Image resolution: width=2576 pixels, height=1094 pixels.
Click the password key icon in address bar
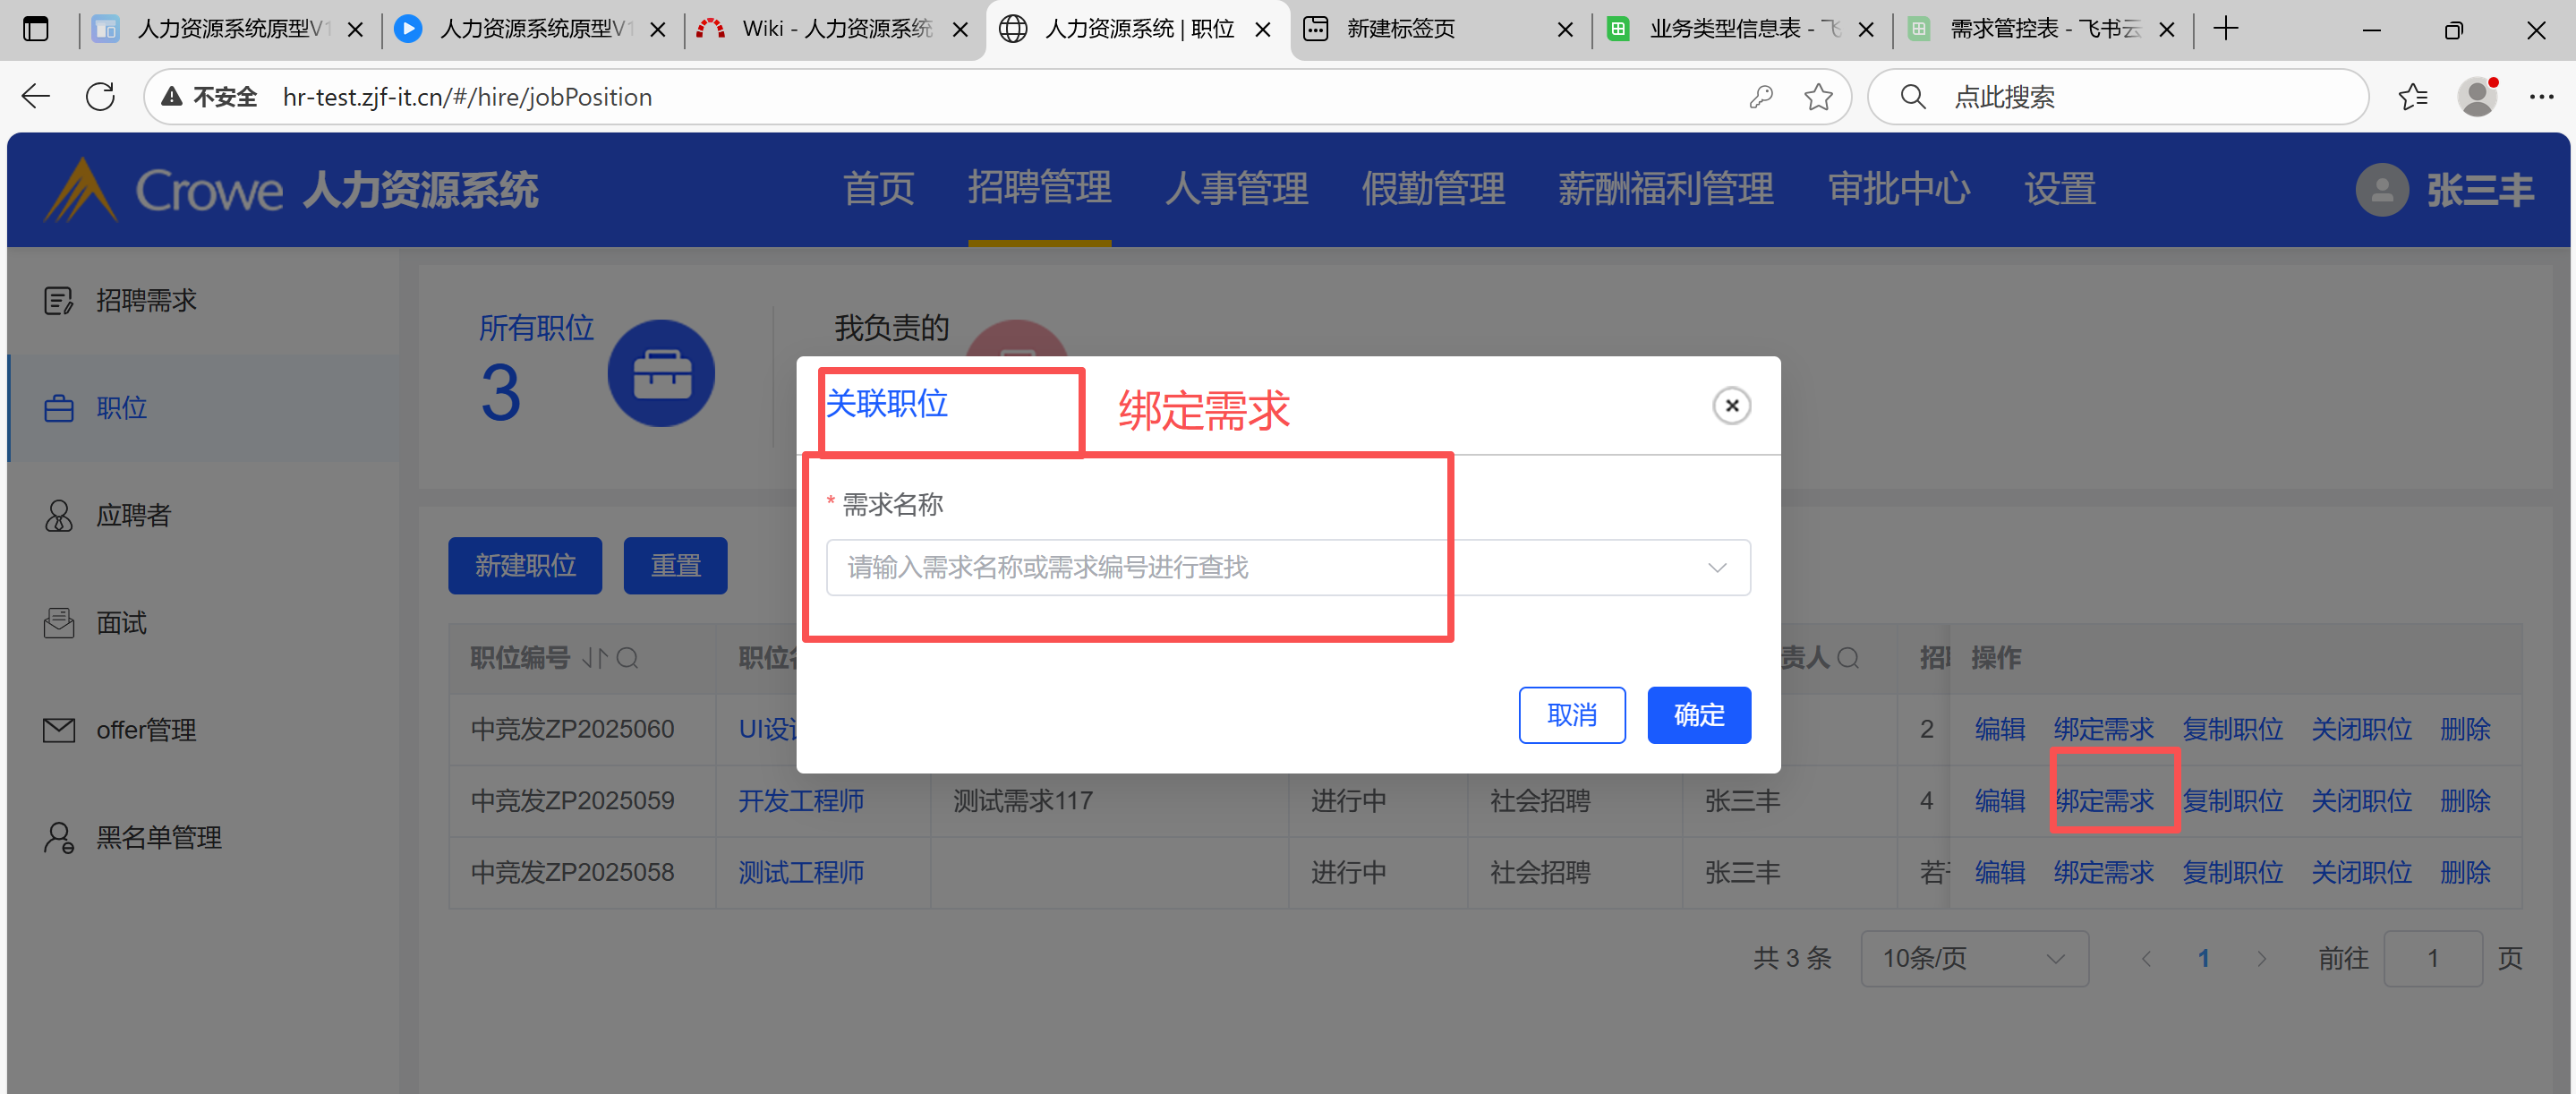(1761, 97)
